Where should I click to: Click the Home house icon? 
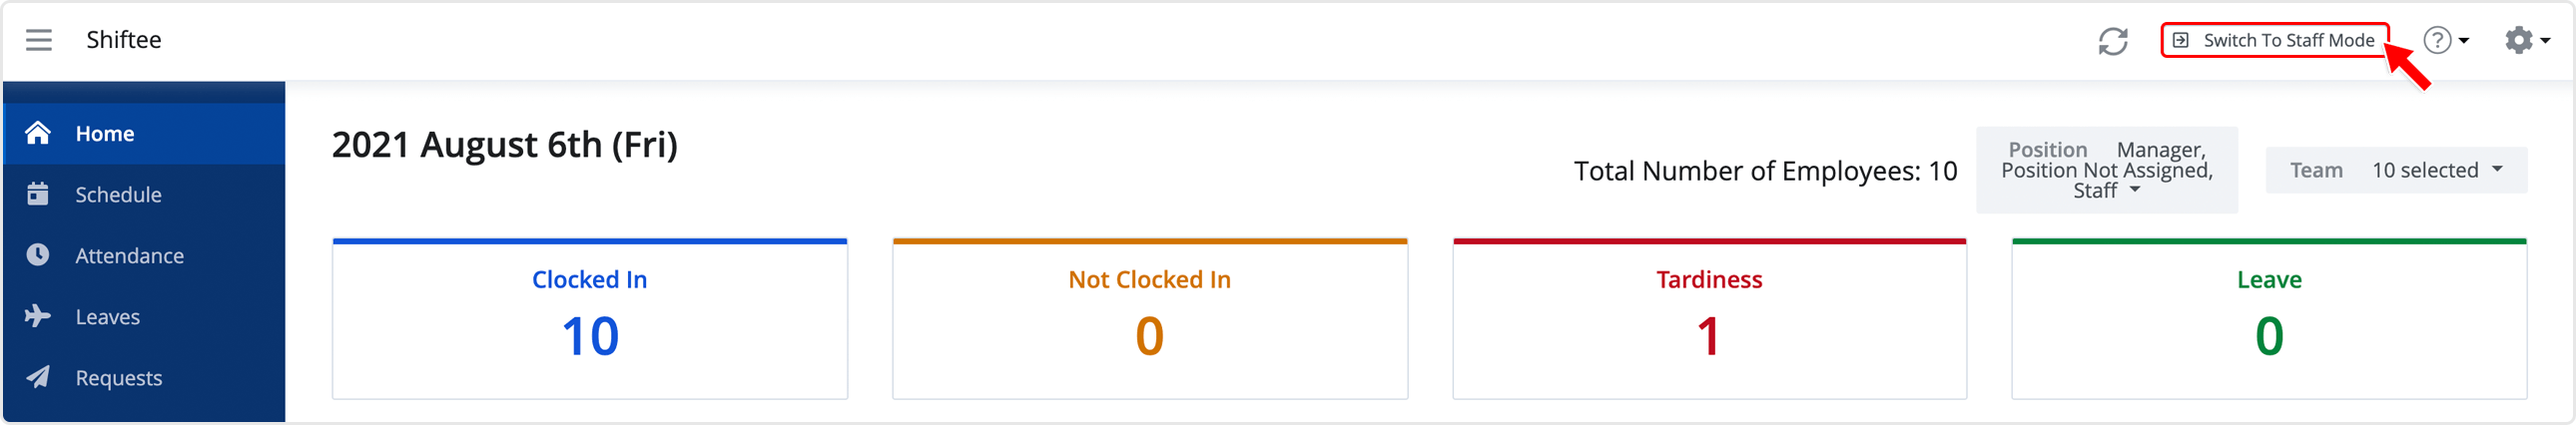(x=38, y=133)
